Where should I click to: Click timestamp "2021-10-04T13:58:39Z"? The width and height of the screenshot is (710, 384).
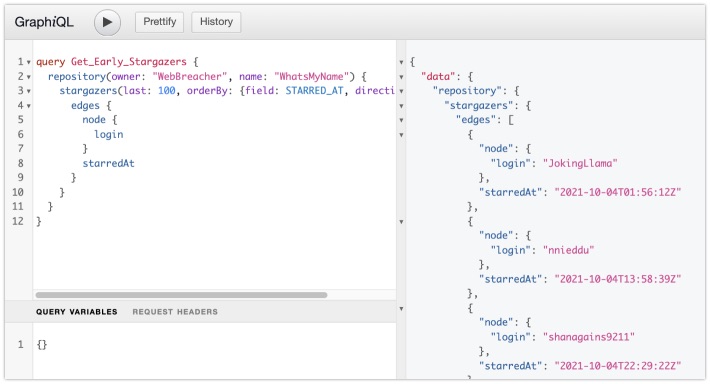[618, 279]
